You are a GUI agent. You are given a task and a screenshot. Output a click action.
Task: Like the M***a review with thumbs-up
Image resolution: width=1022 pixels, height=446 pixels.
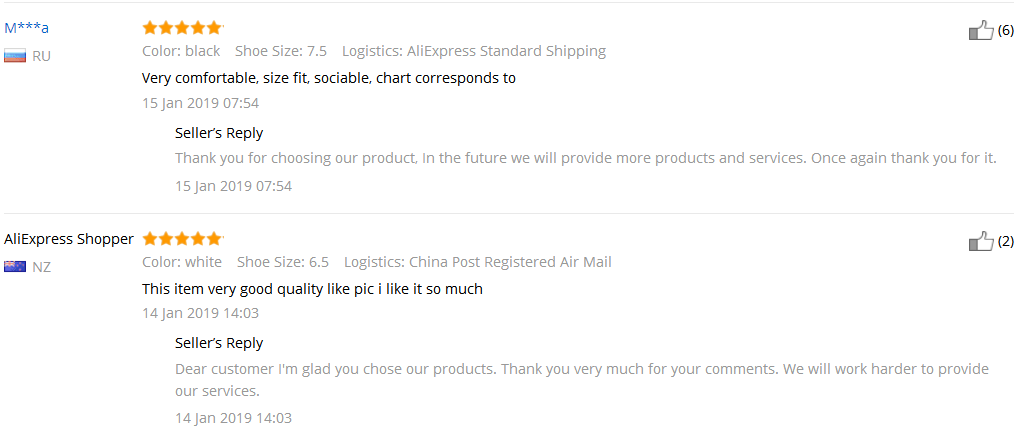(x=981, y=30)
